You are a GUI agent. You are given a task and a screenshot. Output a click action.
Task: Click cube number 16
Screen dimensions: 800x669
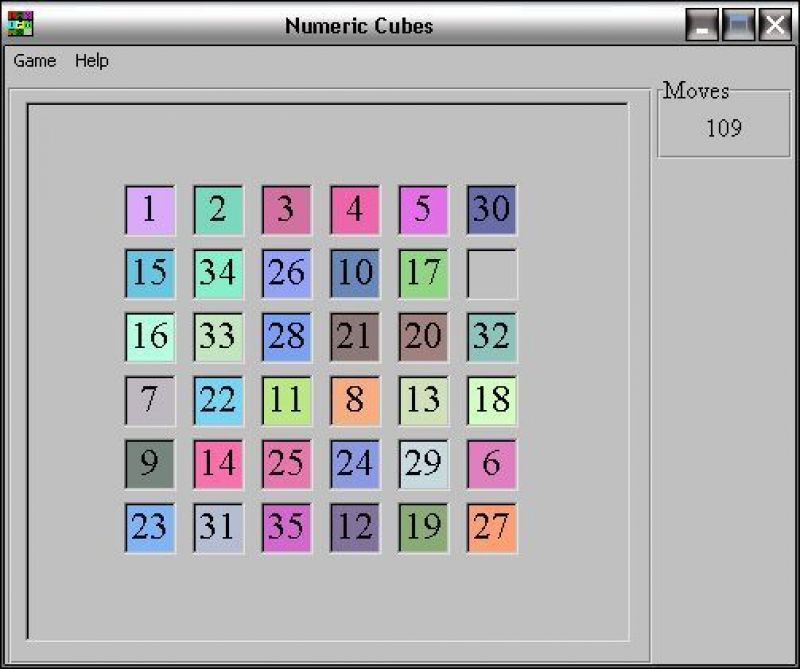150,337
